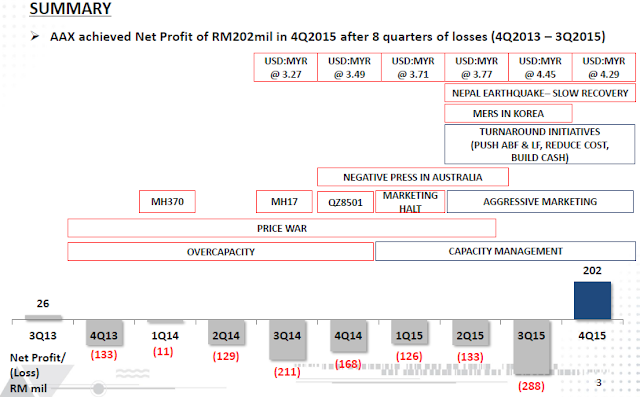Click the slide page number 3

(599, 383)
